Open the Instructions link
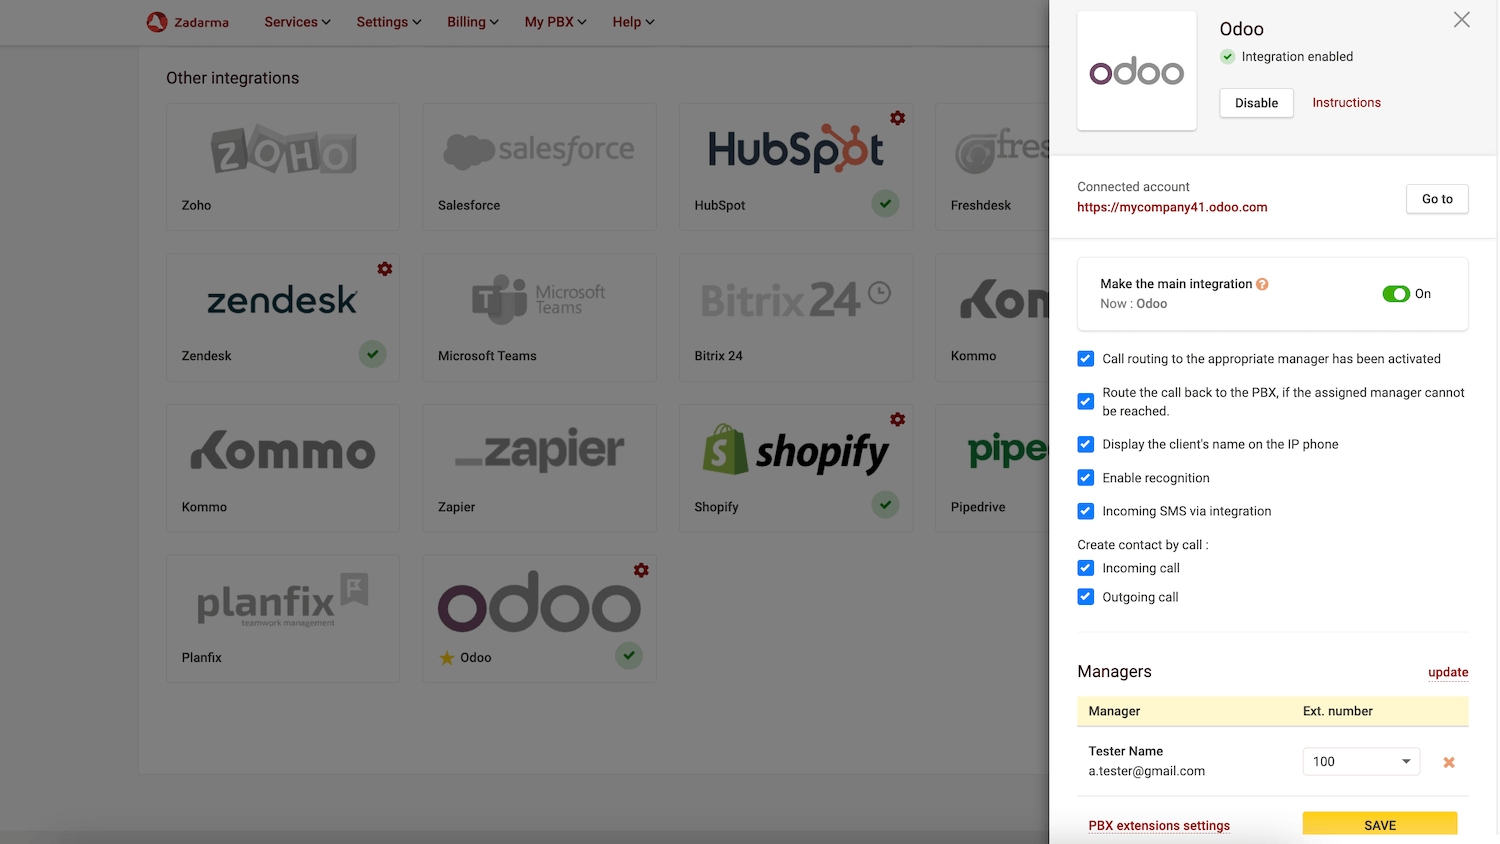 pos(1346,103)
